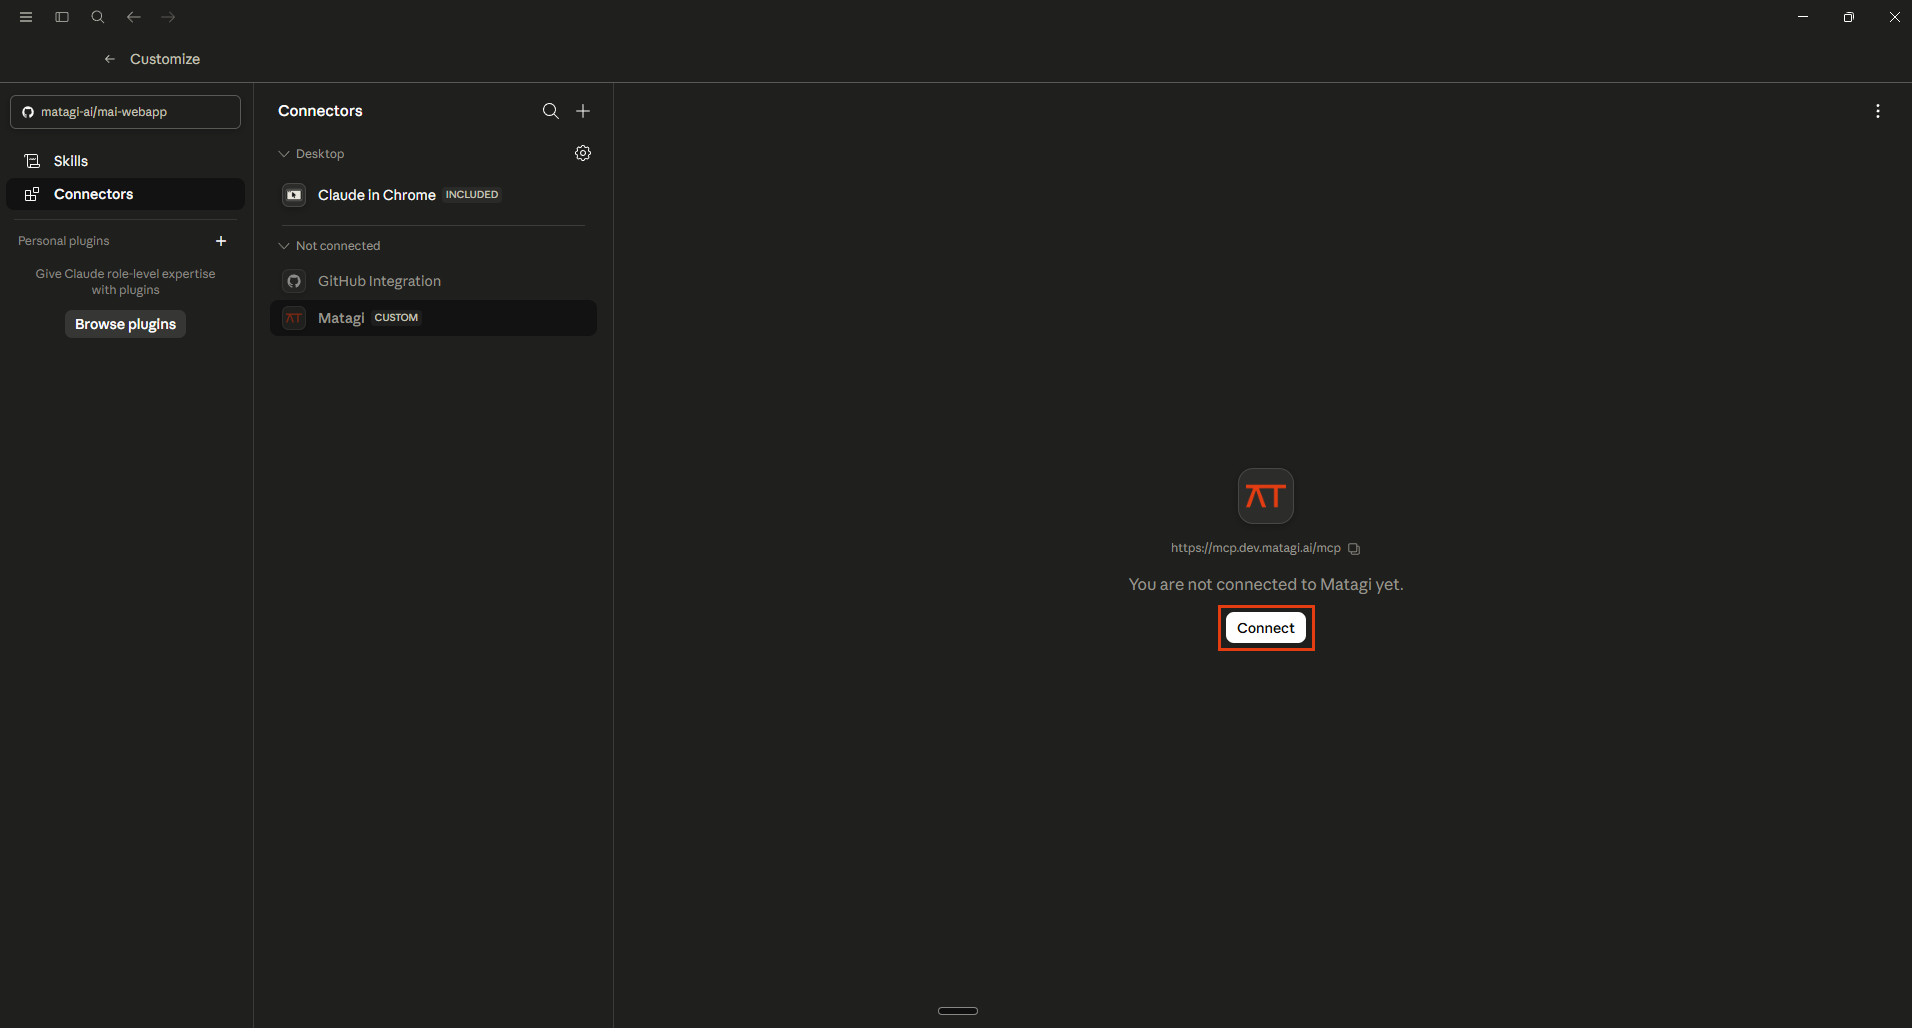This screenshot has width=1912, height=1028.
Task: Add a personal plugin with plus
Action: (x=221, y=241)
